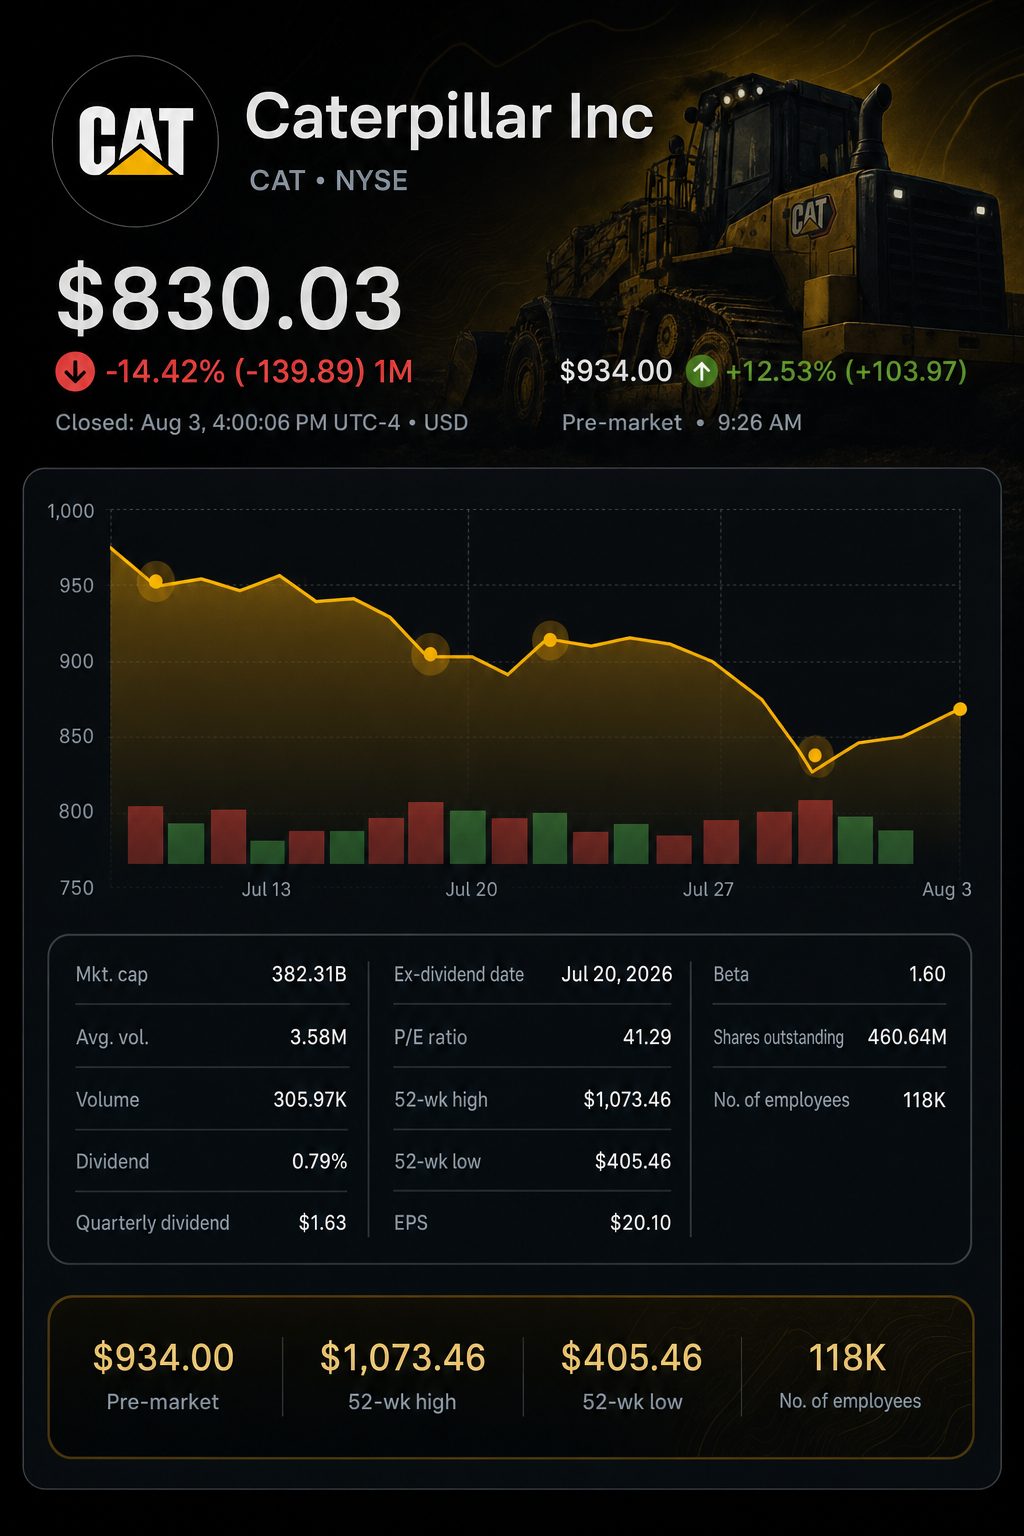Select the chart marker near Jul 20 at 900
The image size is (1024, 1536).
click(430, 654)
